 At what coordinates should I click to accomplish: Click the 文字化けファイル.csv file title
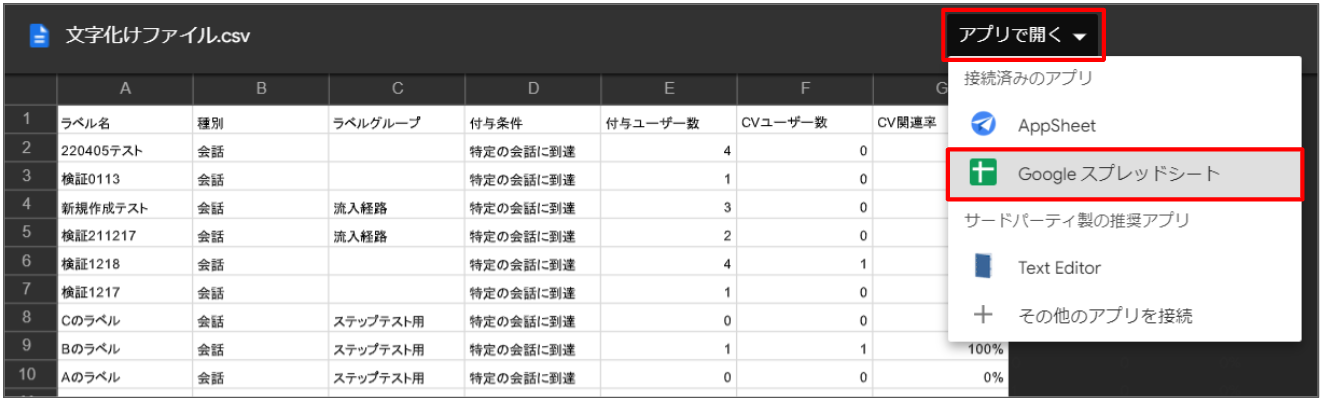pyautogui.click(x=157, y=36)
